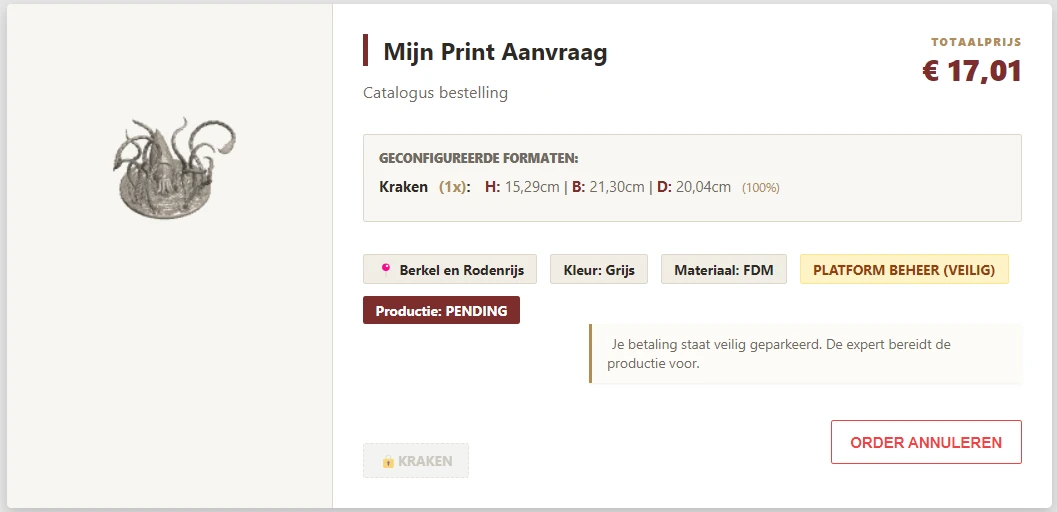Click the GECONFIGUREERDE FORMATEN heading
1057x512 pixels.
(479, 158)
